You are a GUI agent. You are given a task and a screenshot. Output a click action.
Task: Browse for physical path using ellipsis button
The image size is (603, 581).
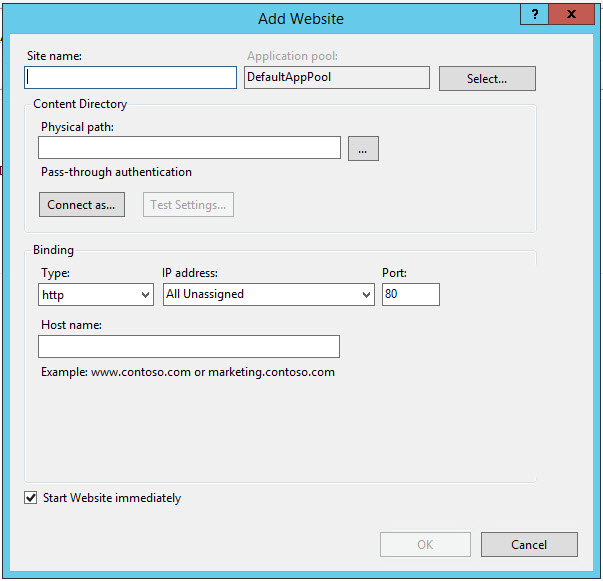(363, 149)
